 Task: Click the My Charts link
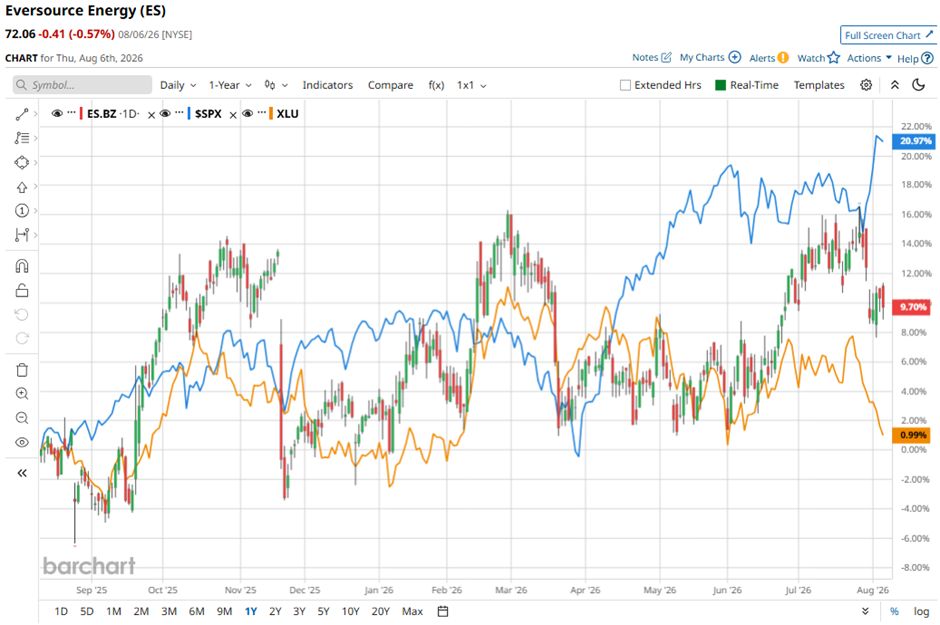(x=702, y=58)
